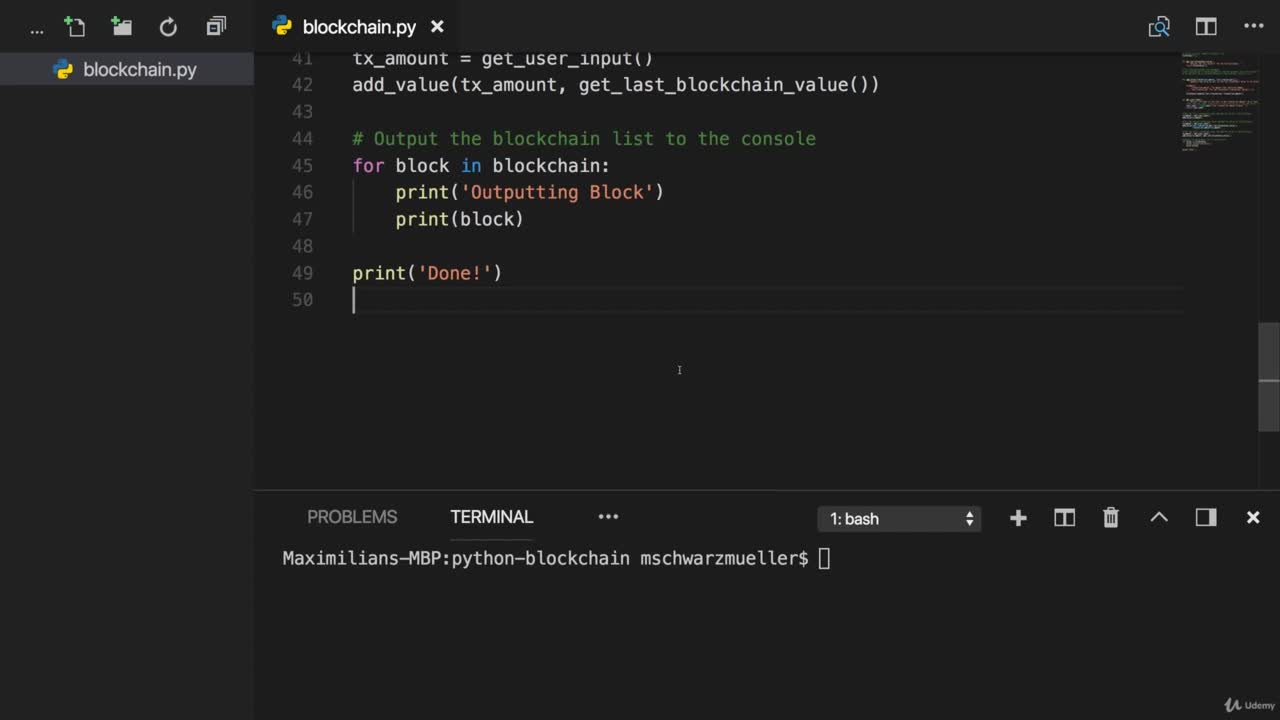Click the terminal prompt input area
This screenshot has height=720, width=1280.
click(824, 559)
